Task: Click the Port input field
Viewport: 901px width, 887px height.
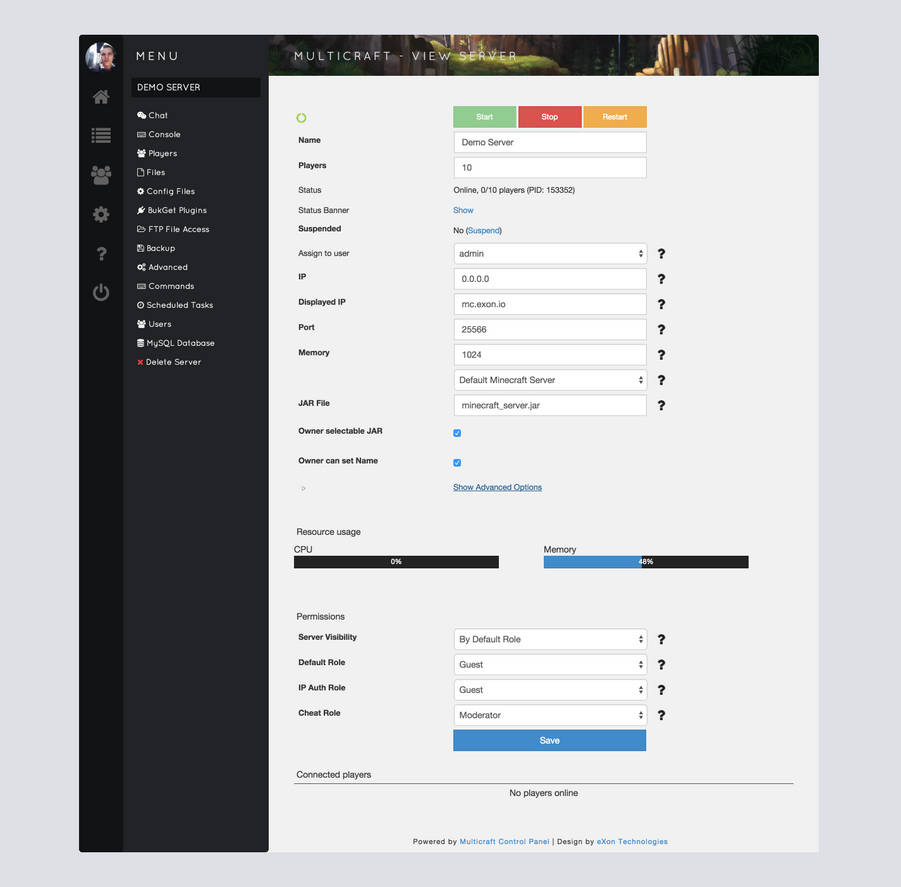Action: click(550, 329)
